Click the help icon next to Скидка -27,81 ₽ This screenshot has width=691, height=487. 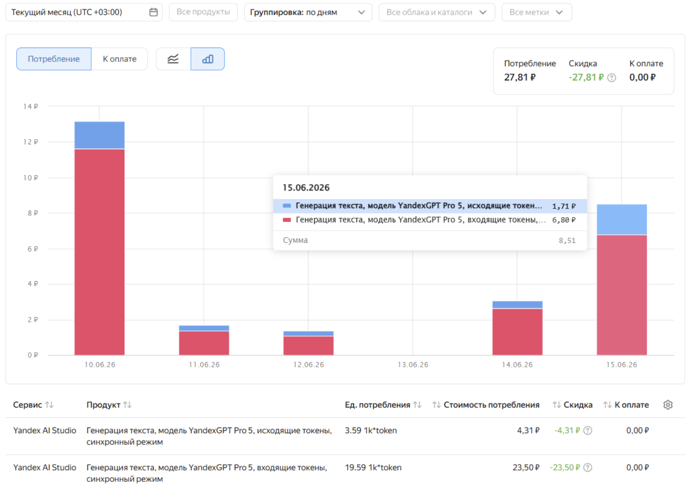pos(612,78)
